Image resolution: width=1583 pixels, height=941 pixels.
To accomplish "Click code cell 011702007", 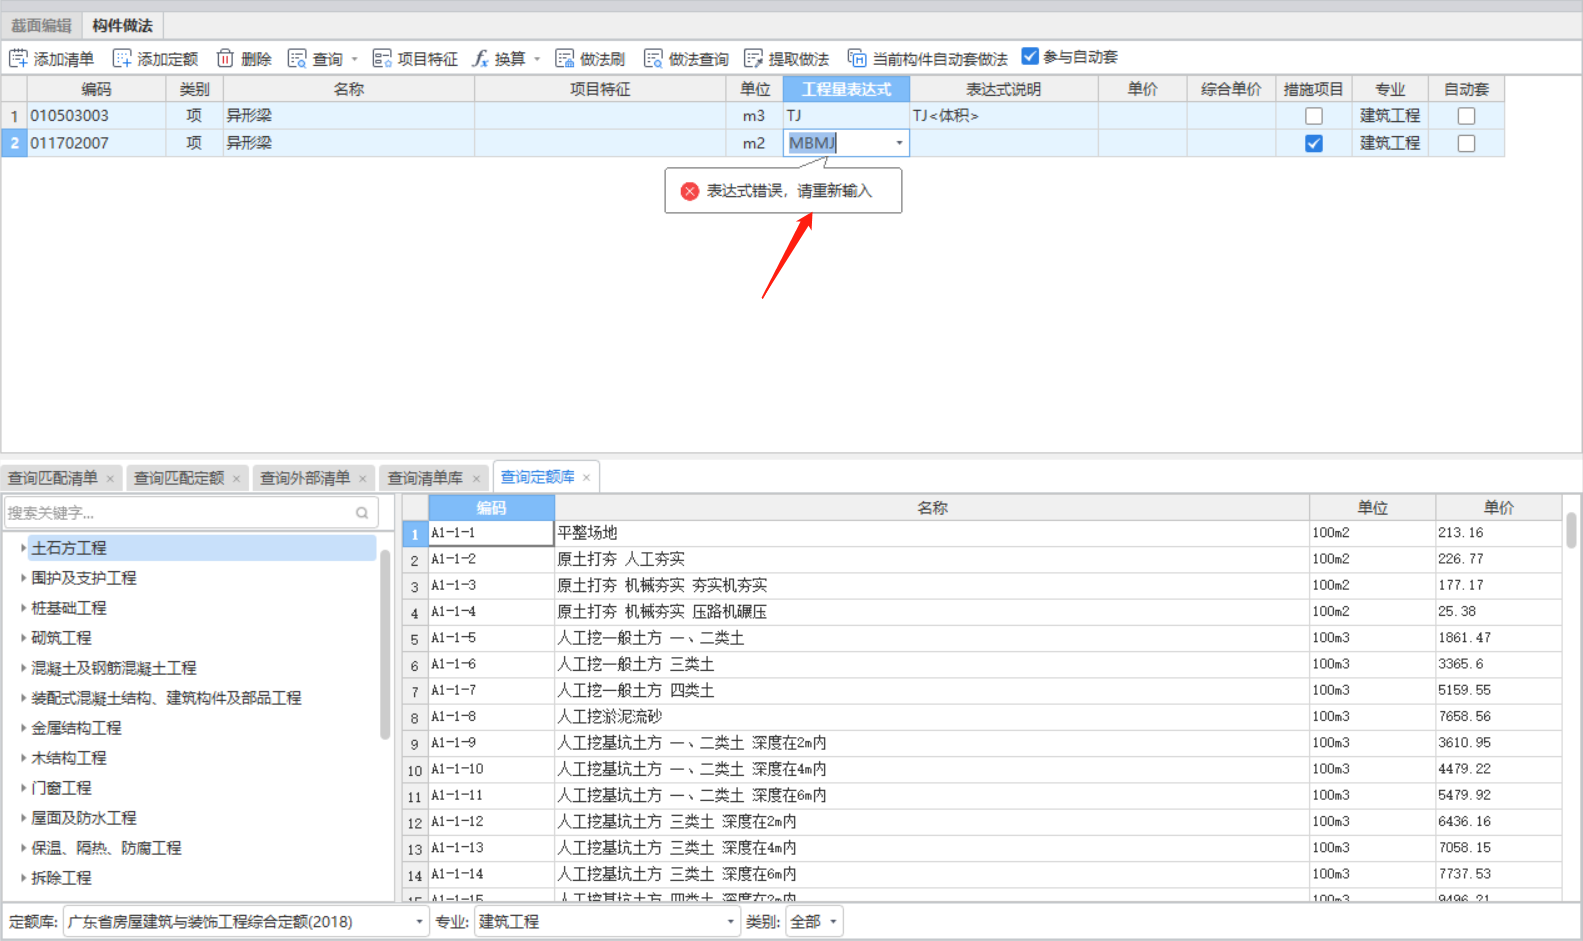I will [97, 143].
